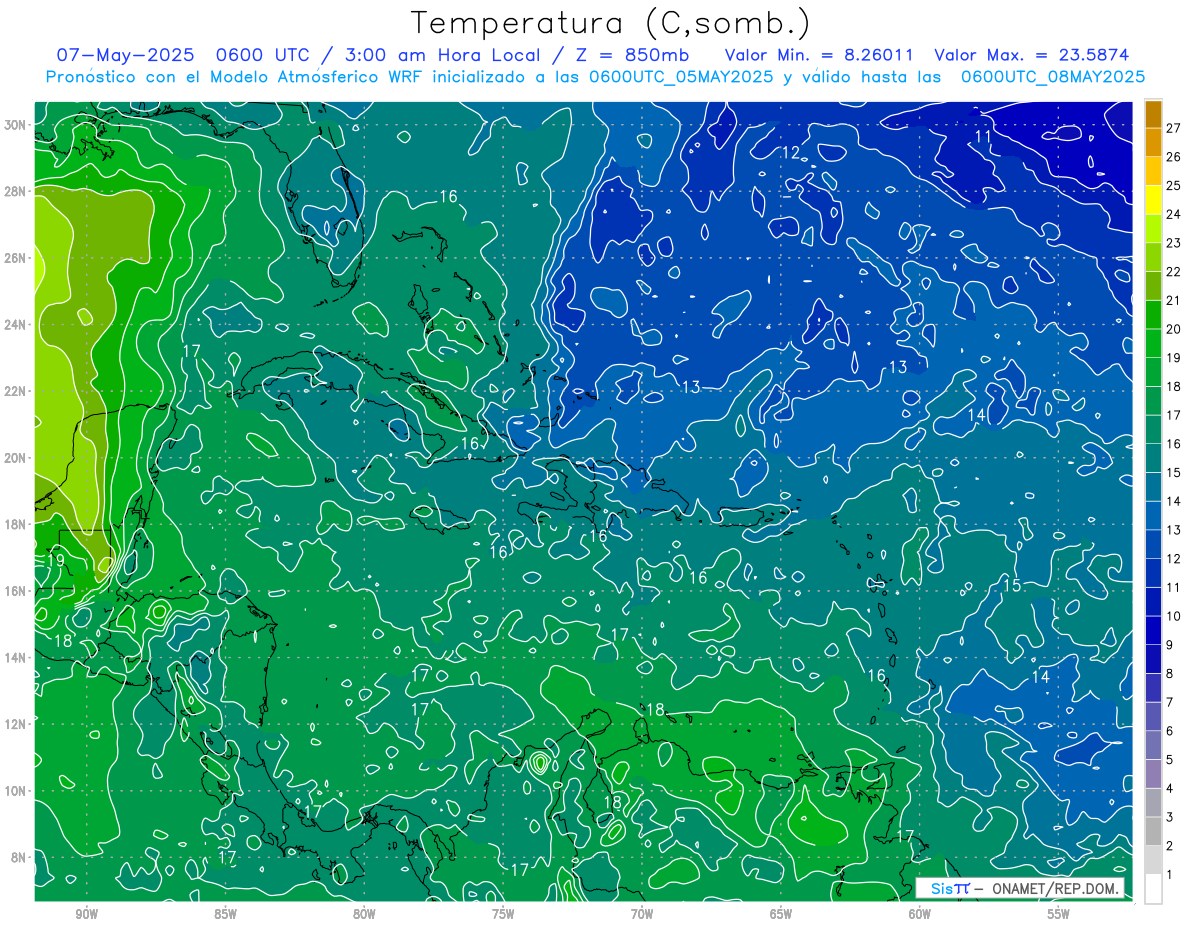Screen dimensions: 1200x927
Task: Click the '5' label on the color scale
Action: (x=1170, y=760)
